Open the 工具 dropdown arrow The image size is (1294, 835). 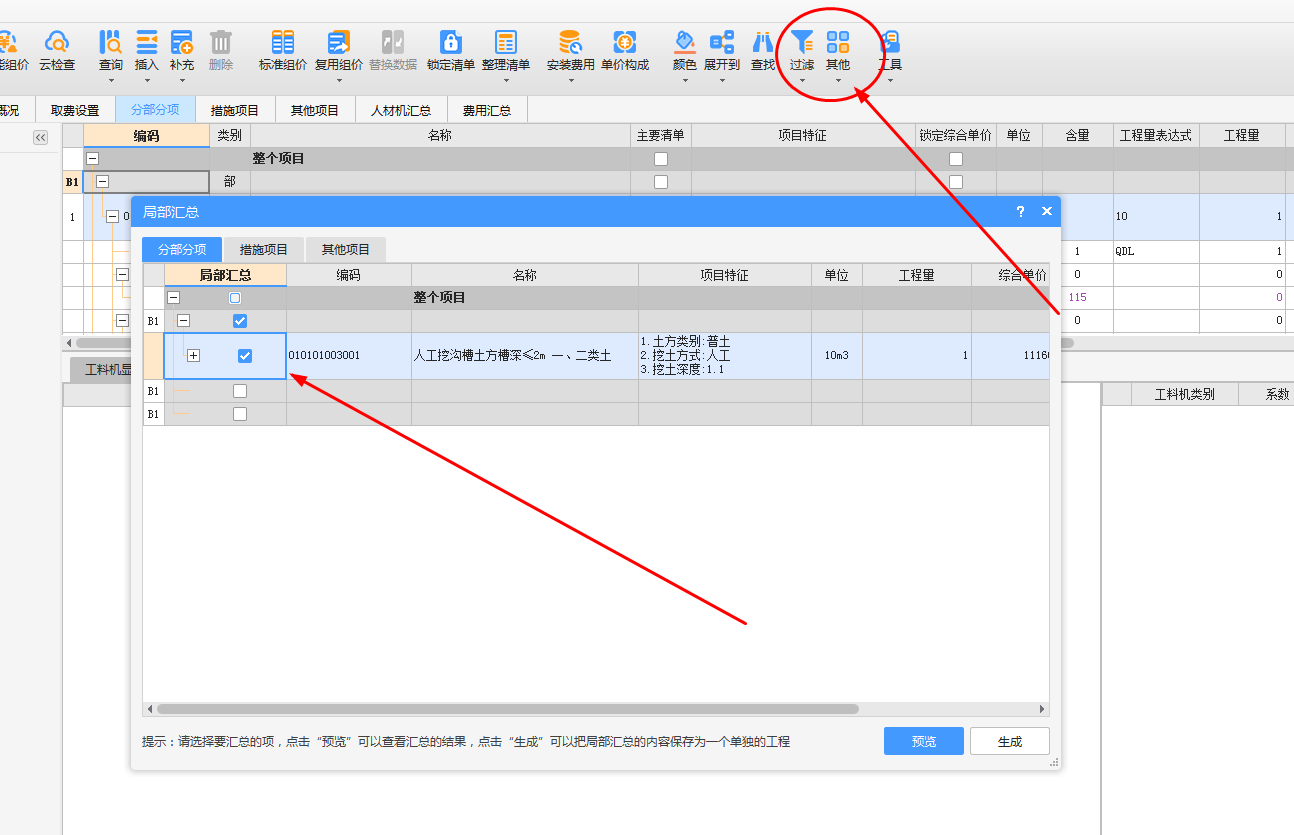click(890, 80)
